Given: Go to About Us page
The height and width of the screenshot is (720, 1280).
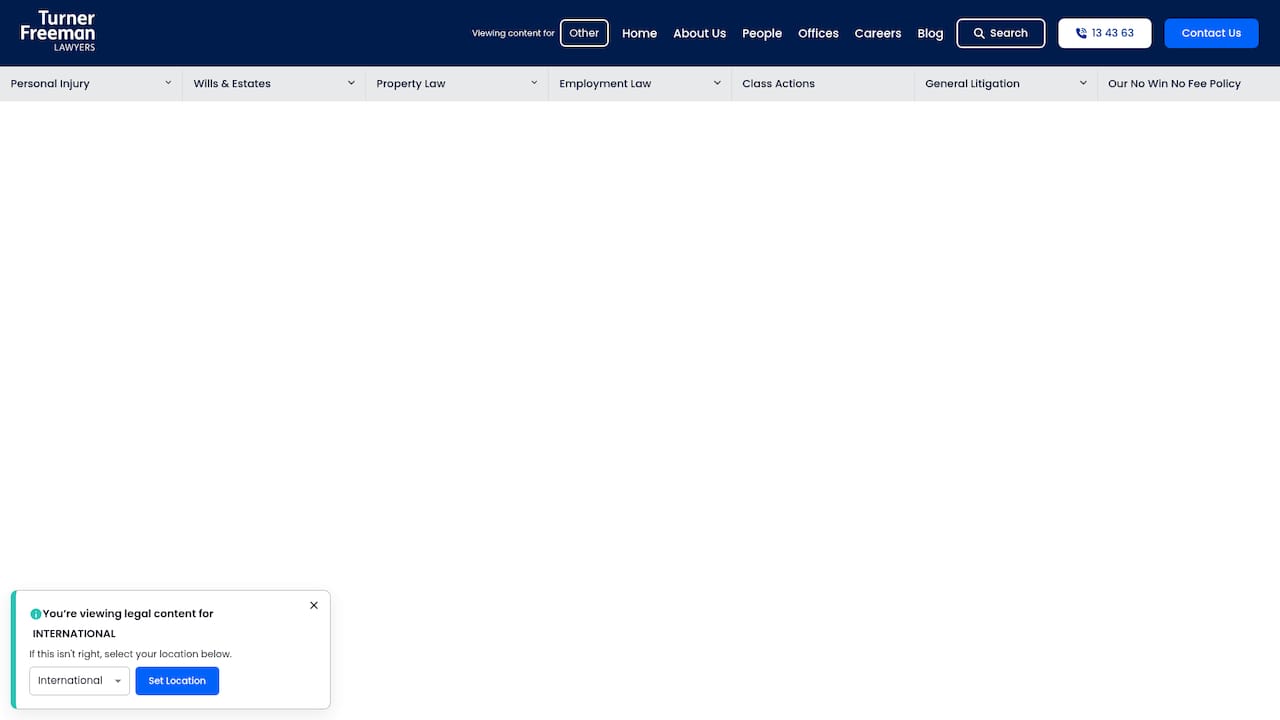Looking at the screenshot, I should tap(700, 33).
